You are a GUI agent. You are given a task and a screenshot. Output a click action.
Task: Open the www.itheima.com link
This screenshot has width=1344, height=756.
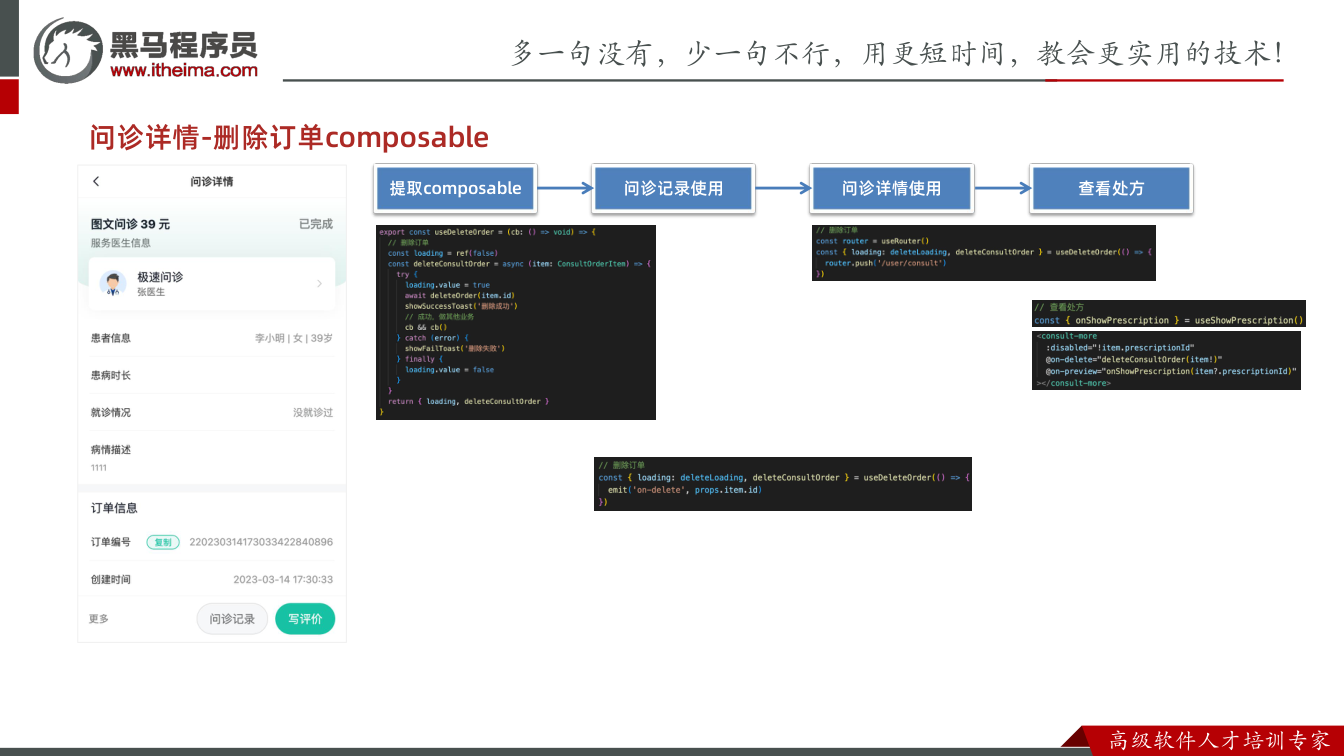coord(184,70)
